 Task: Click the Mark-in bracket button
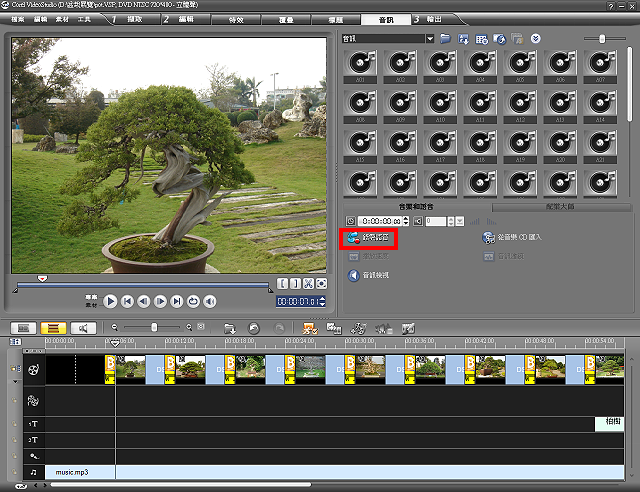tap(282, 283)
